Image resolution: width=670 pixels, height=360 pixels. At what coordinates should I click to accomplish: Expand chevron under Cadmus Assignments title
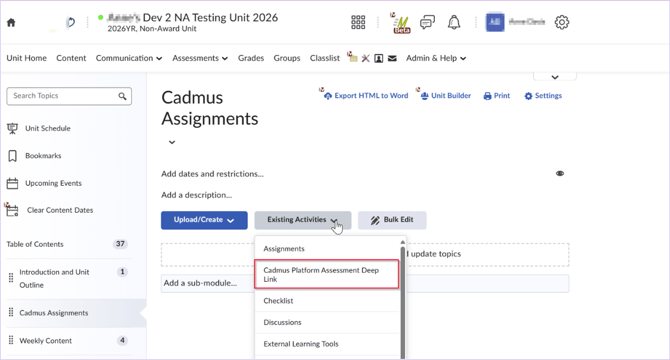pos(172,142)
